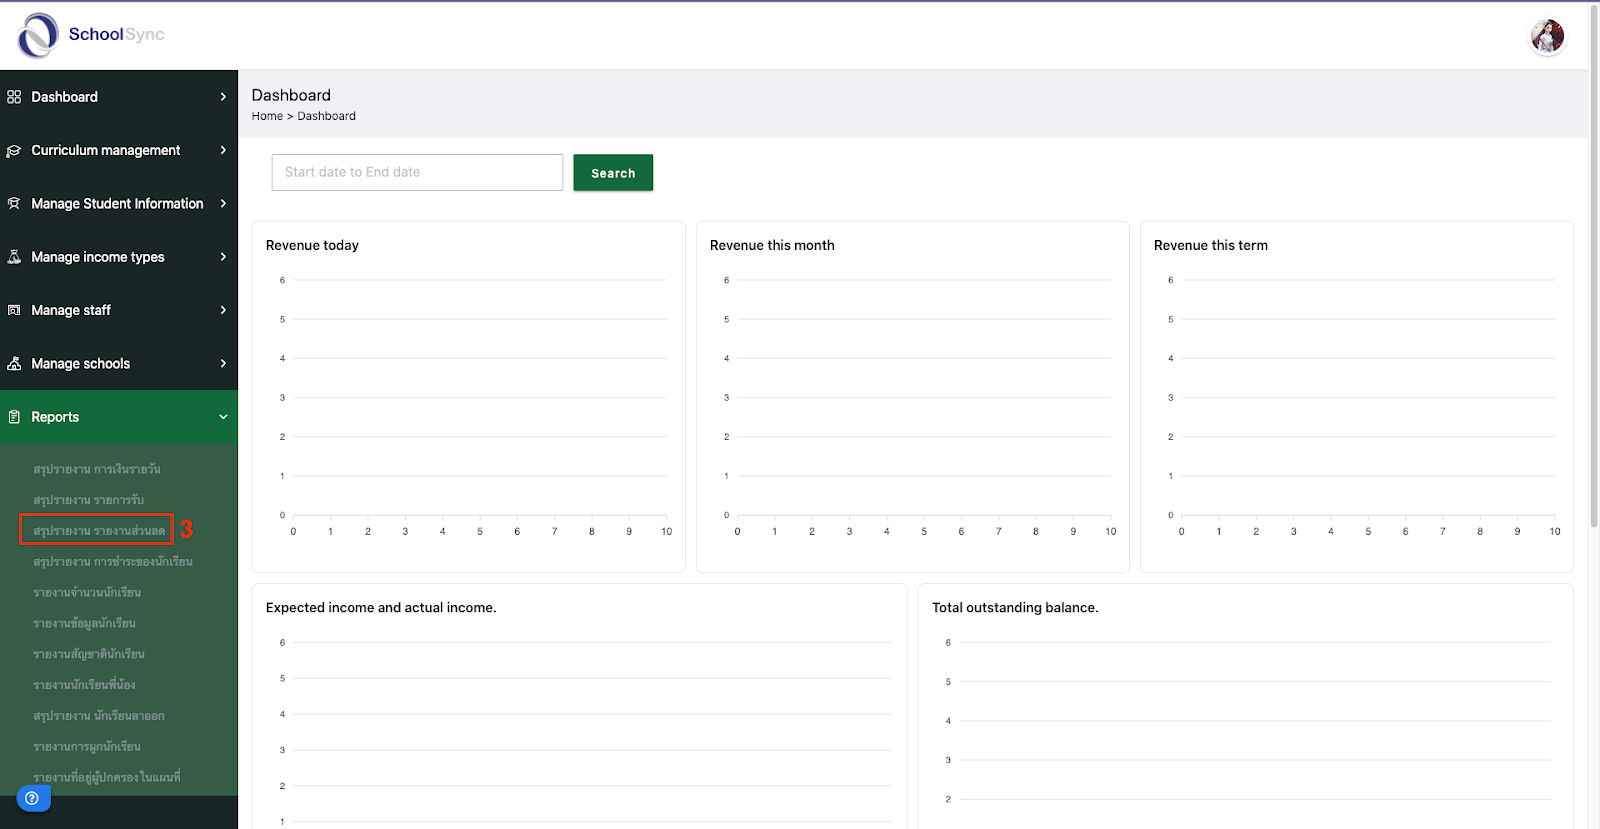This screenshot has height=829, width=1600.
Task: Open the blue help question-mark button
Action: [32, 798]
